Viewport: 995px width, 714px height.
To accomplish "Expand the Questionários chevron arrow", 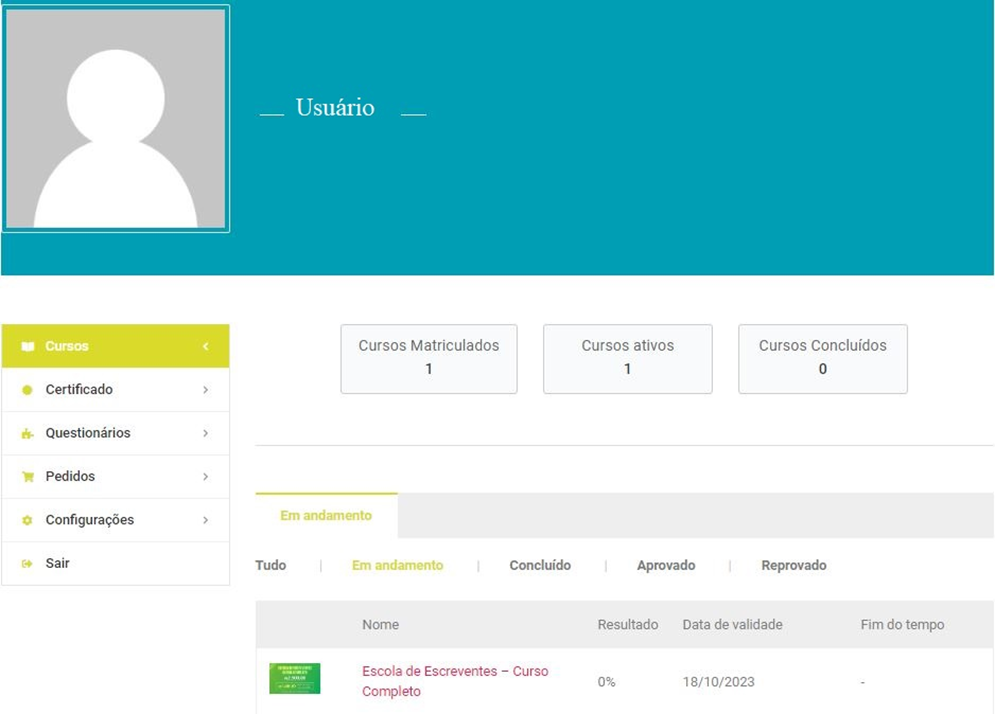I will [x=205, y=433].
